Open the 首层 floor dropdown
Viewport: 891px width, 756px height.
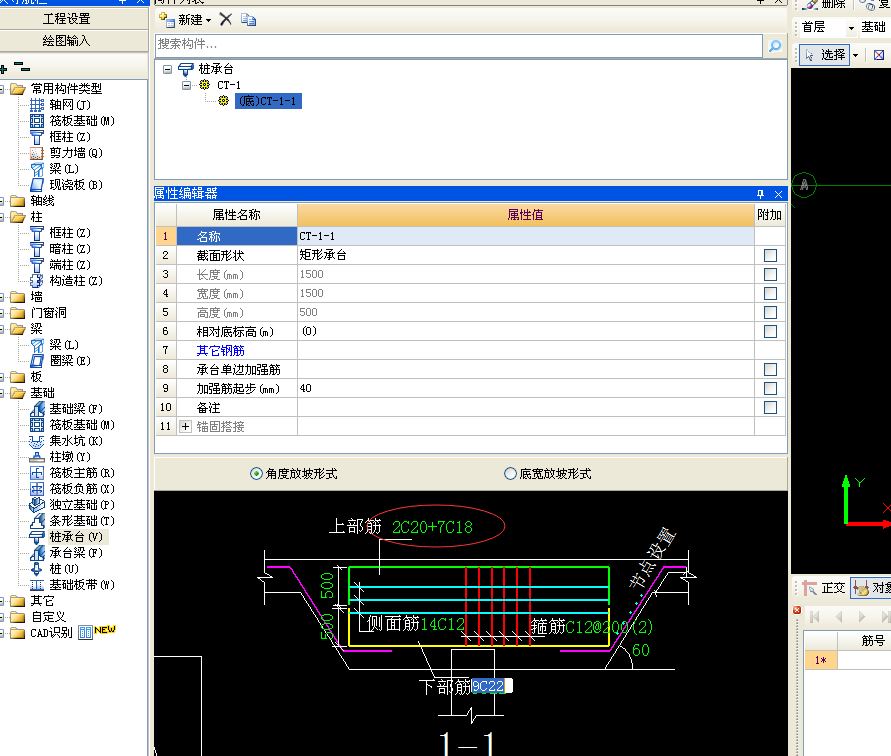851,27
